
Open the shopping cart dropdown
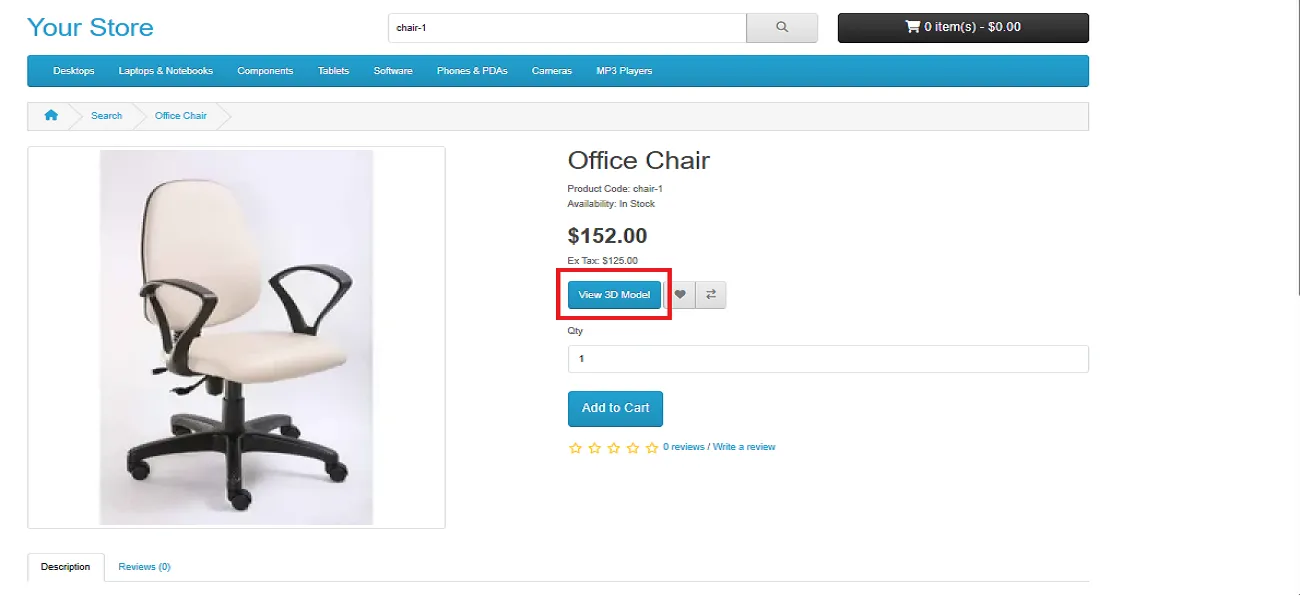pyautogui.click(x=962, y=28)
